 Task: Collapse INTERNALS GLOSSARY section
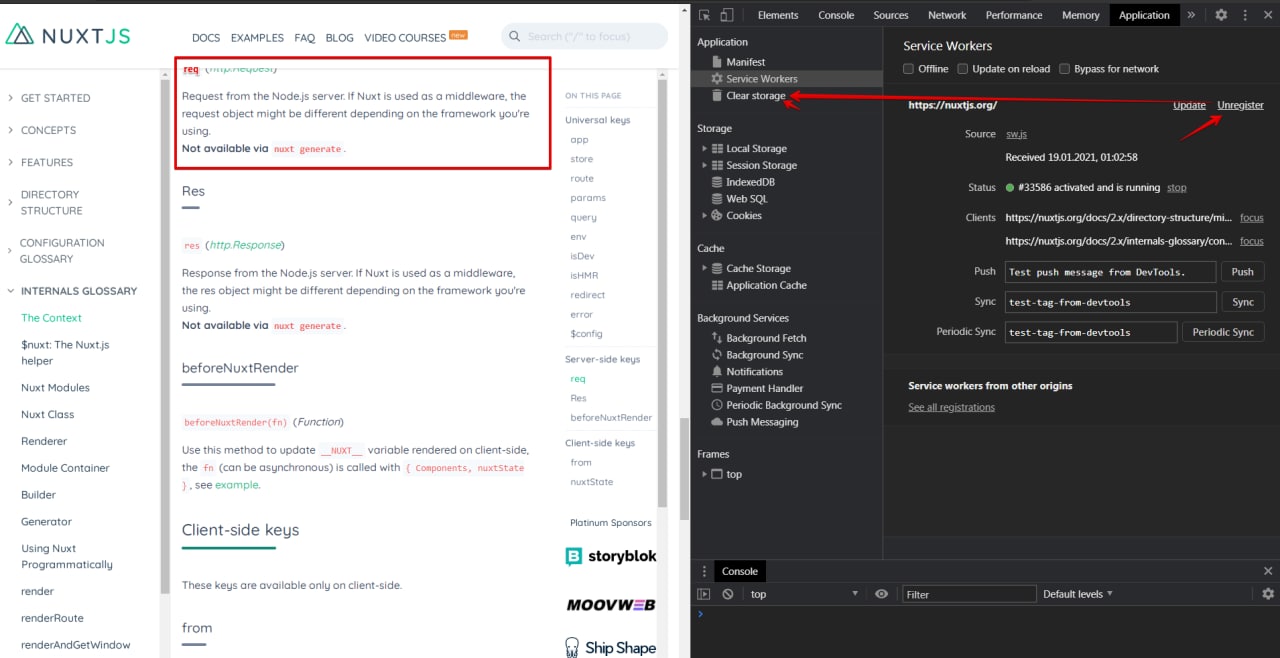click(71, 291)
